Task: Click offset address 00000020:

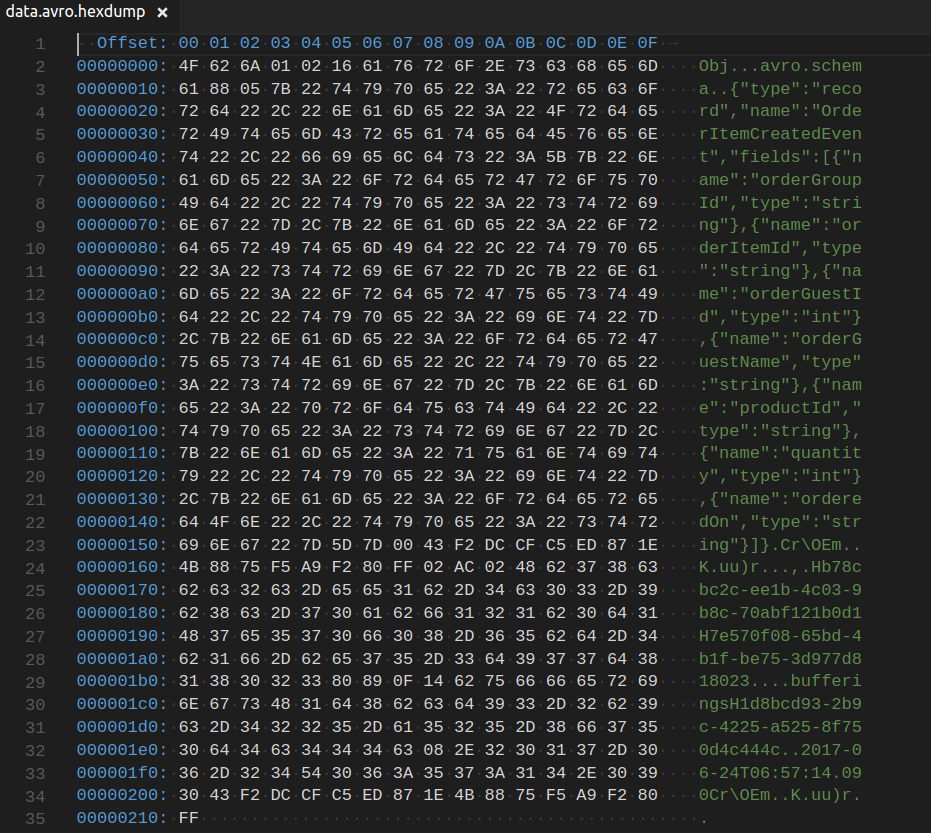Action: [x=122, y=112]
